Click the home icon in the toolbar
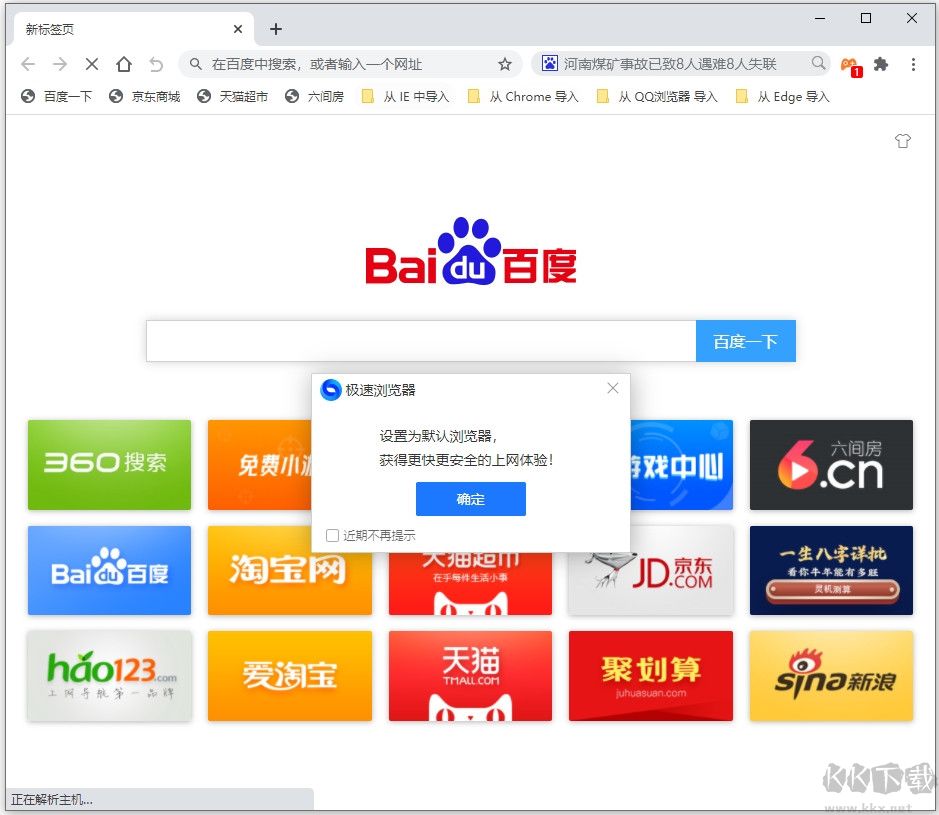939x815 pixels. tap(124, 63)
